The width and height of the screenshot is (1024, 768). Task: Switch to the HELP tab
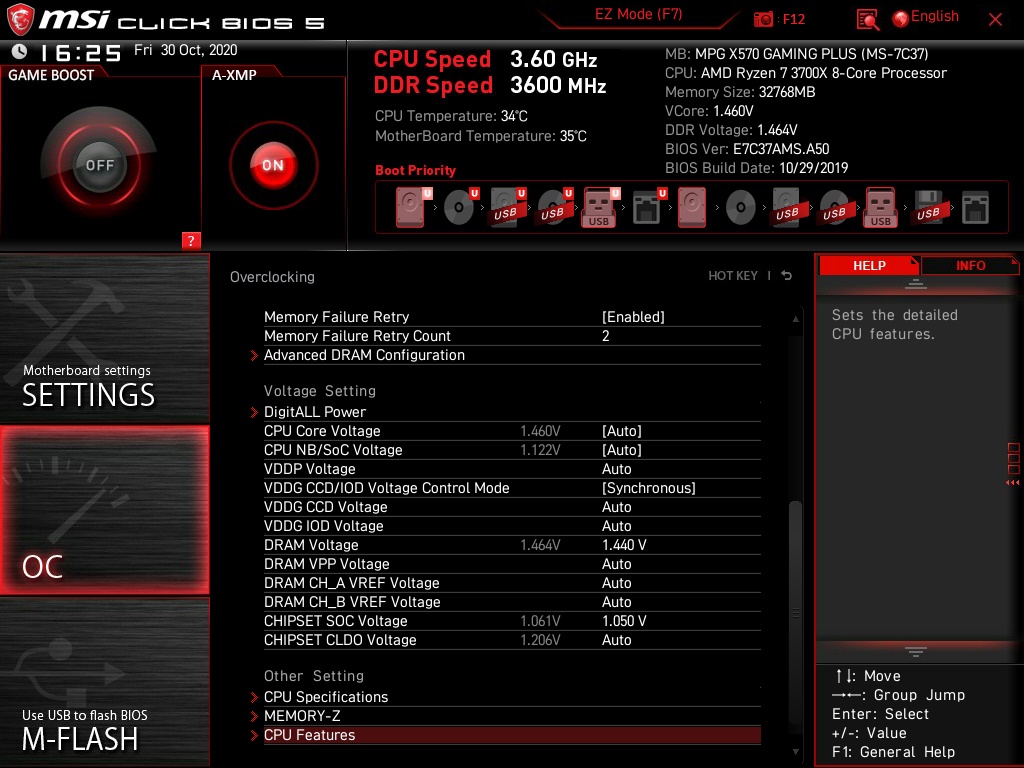[x=869, y=266]
